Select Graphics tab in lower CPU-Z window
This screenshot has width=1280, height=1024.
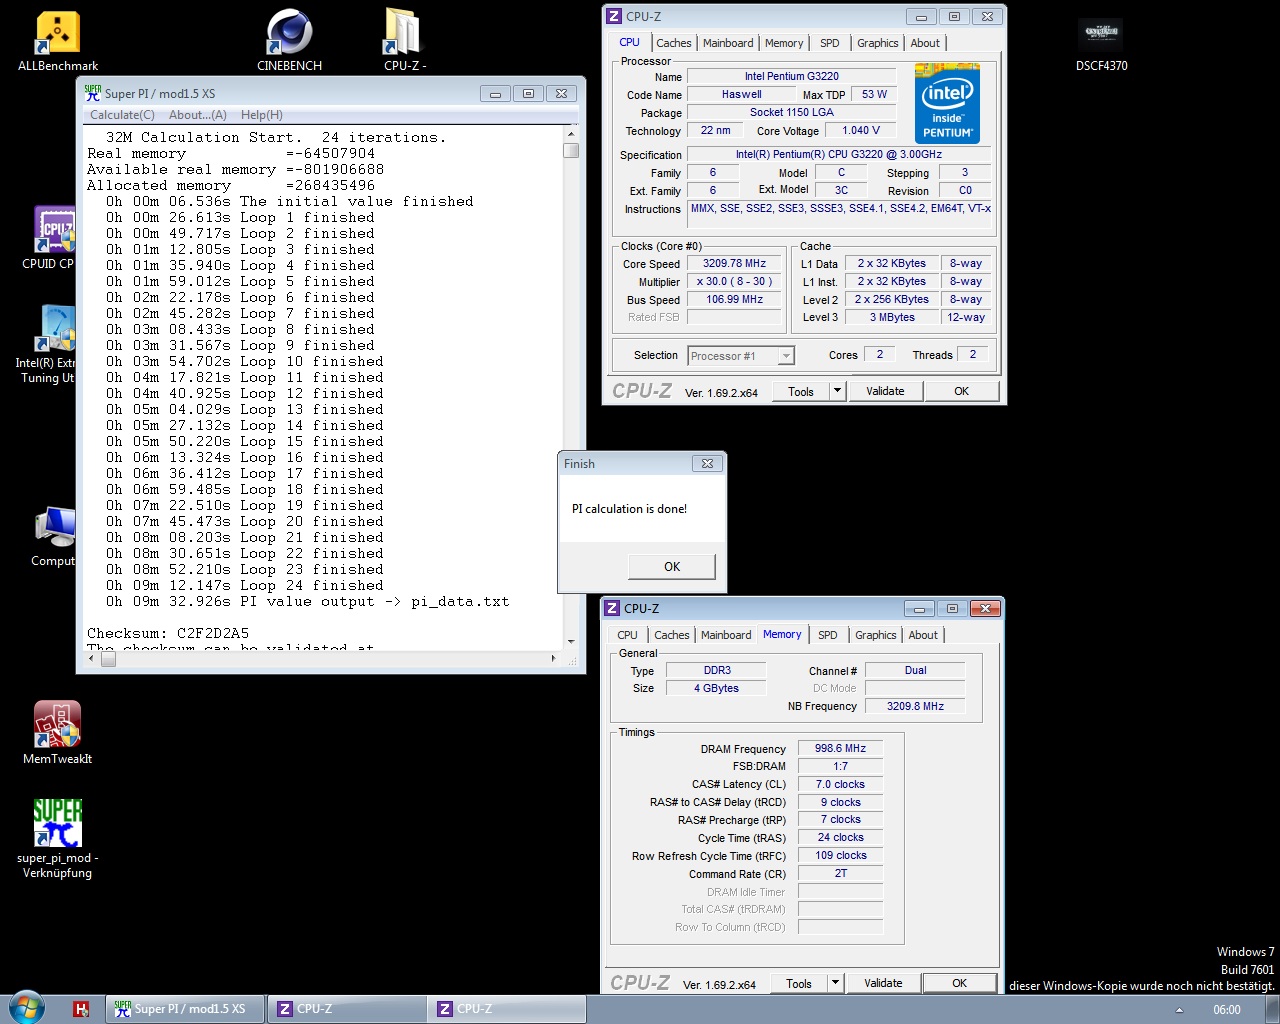click(x=875, y=635)
